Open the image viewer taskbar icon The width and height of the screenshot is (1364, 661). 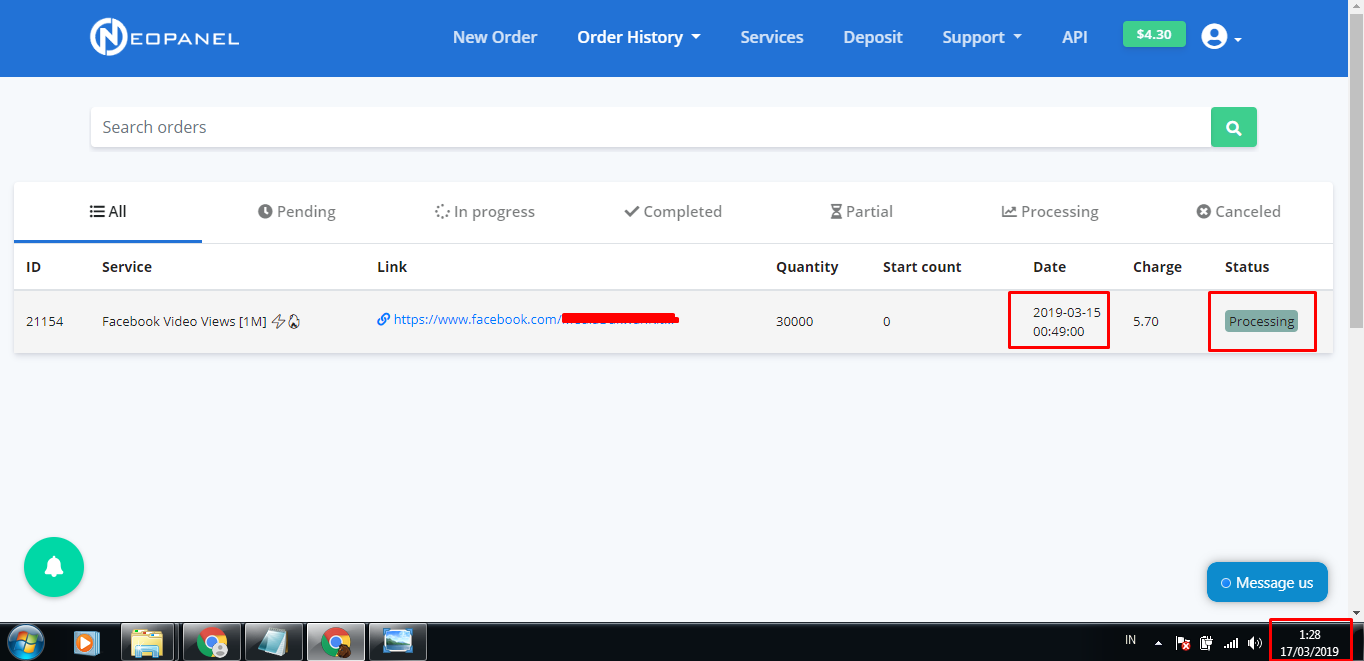point(398,642)
